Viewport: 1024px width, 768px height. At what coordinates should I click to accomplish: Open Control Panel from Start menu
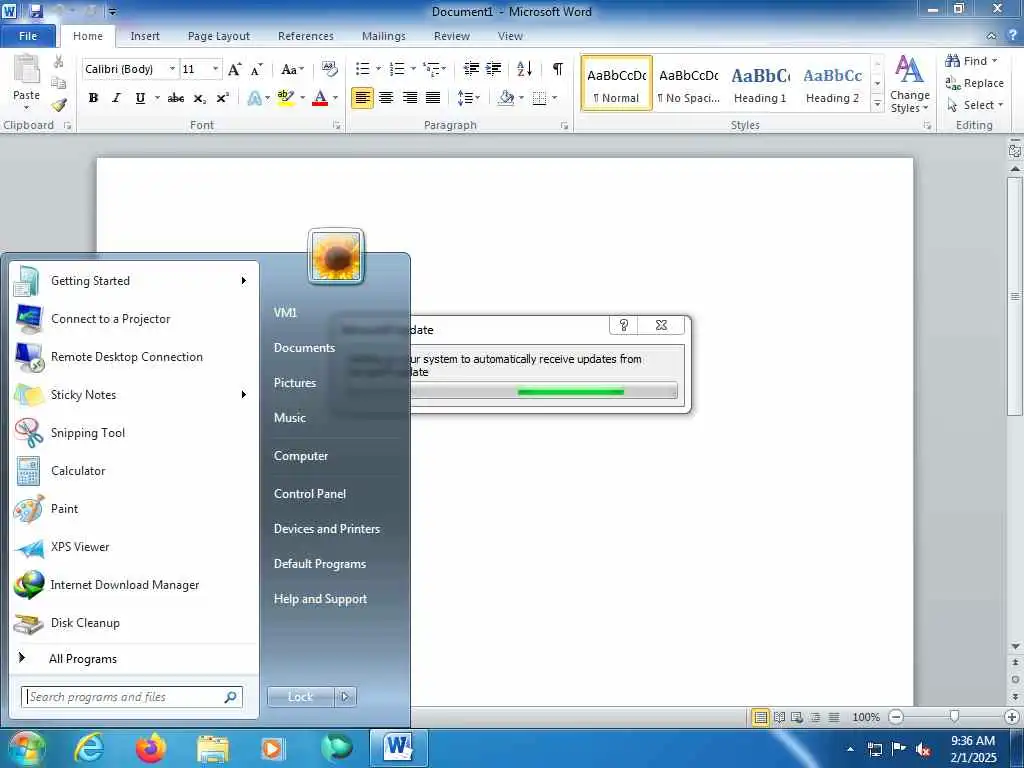[x=310, y=494]
